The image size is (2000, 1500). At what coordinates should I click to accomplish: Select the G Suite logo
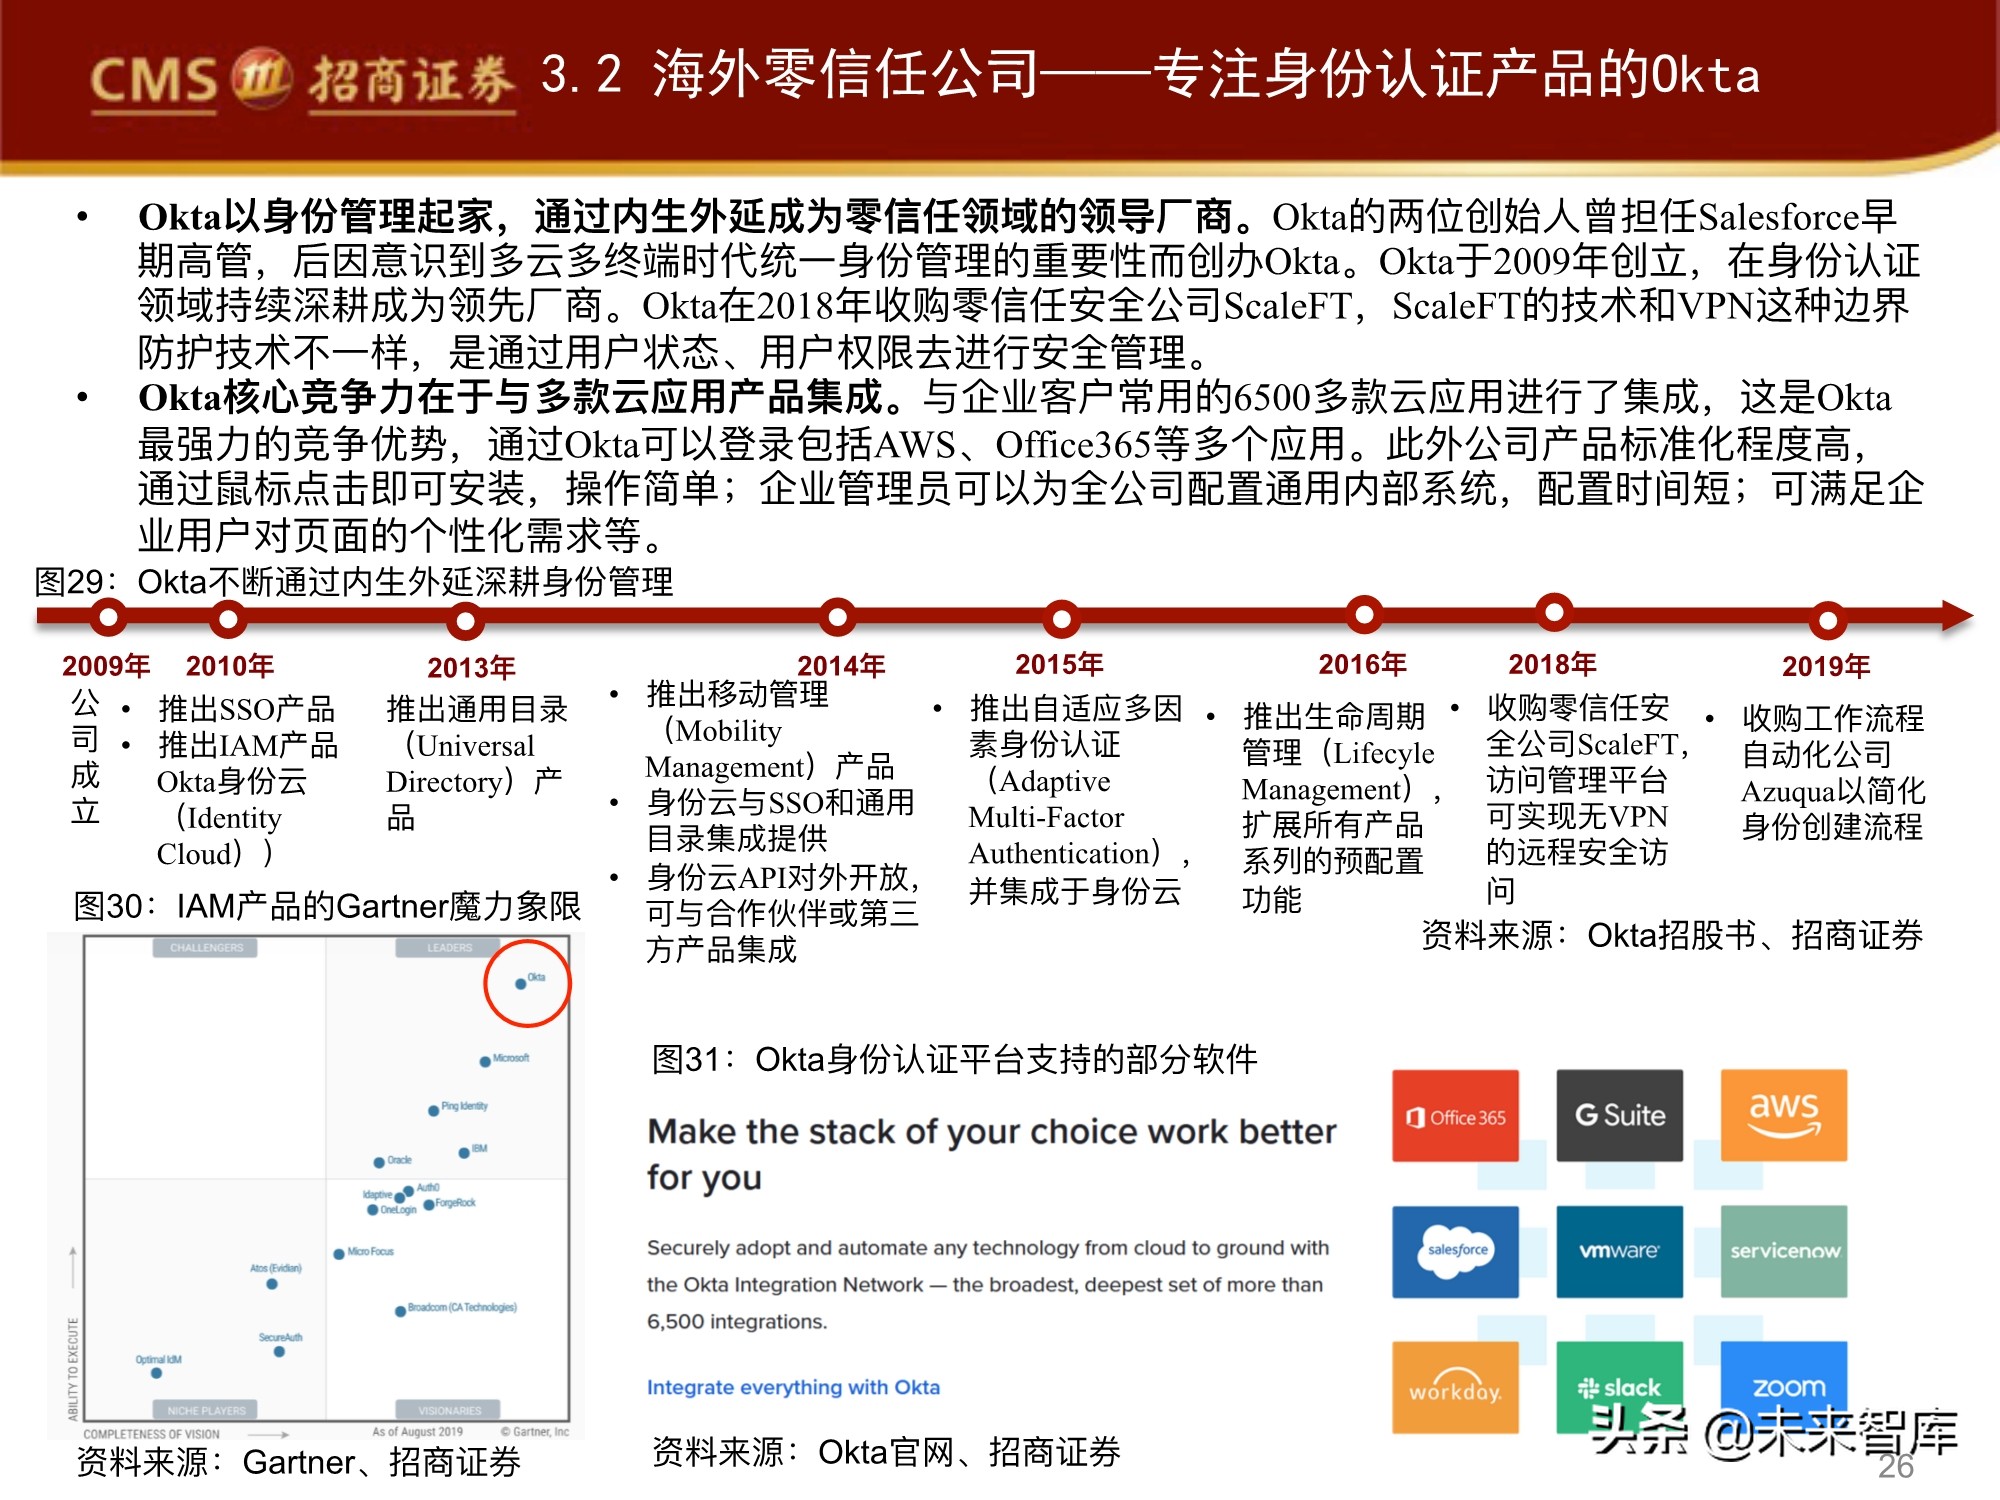click(1618, 1115)
